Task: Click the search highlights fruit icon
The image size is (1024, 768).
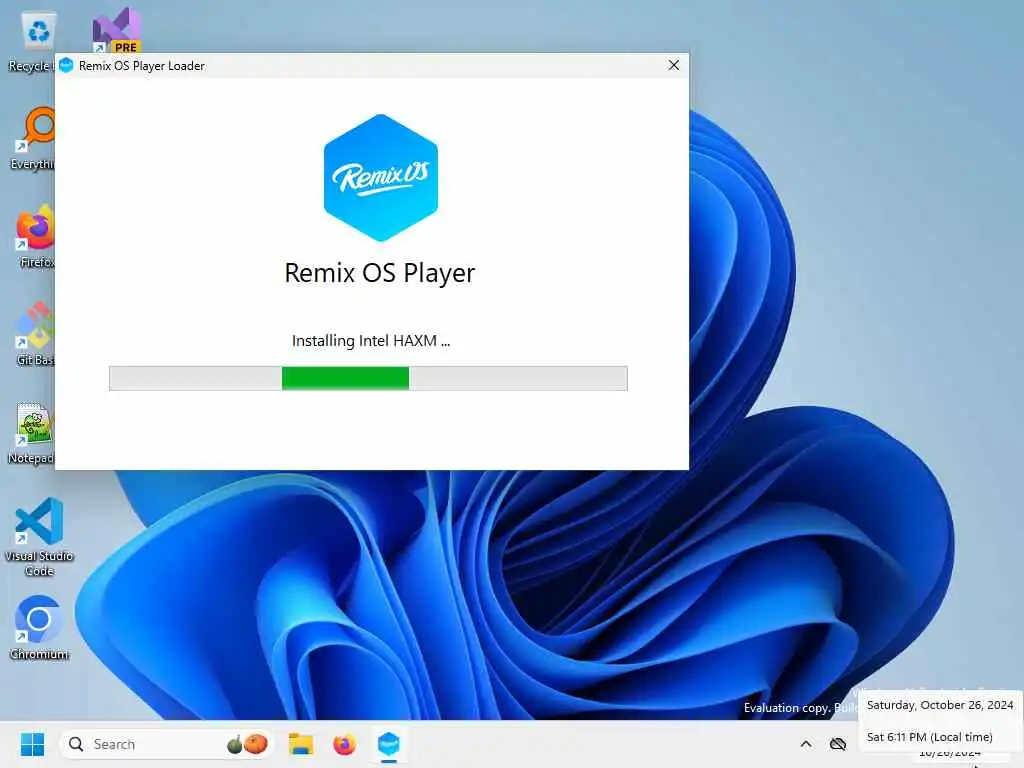Action: click(248, 744)
